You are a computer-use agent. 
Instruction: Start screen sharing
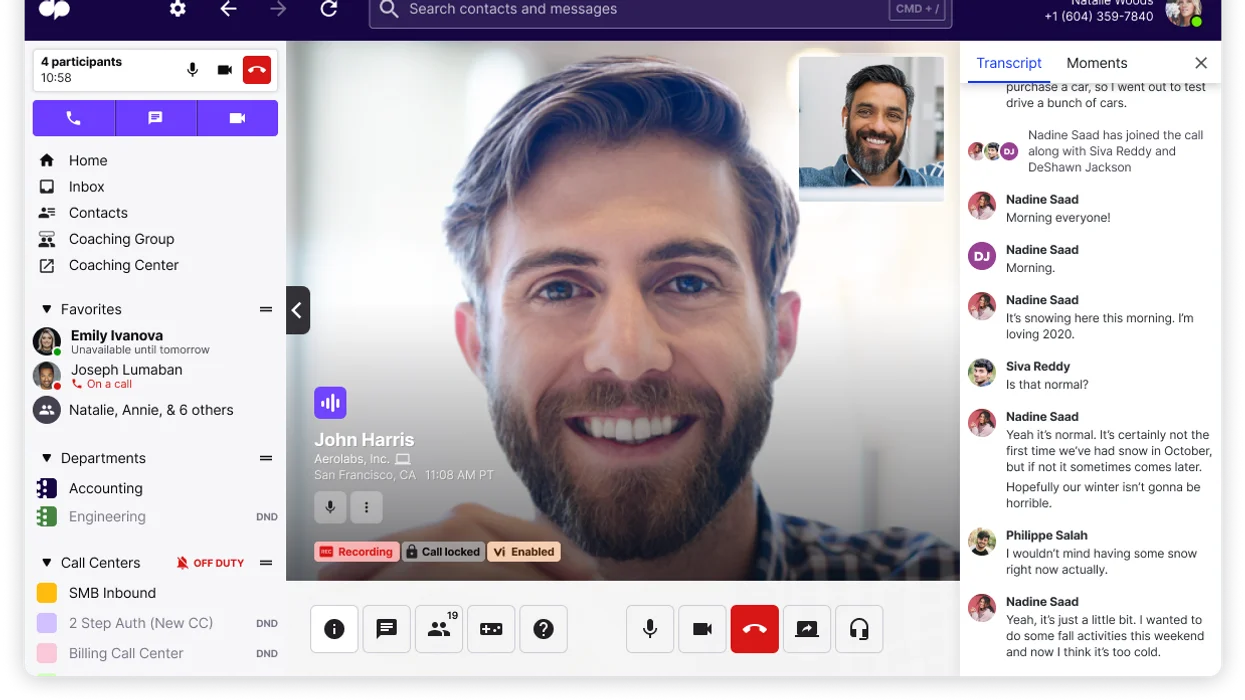tap(807, 629)
